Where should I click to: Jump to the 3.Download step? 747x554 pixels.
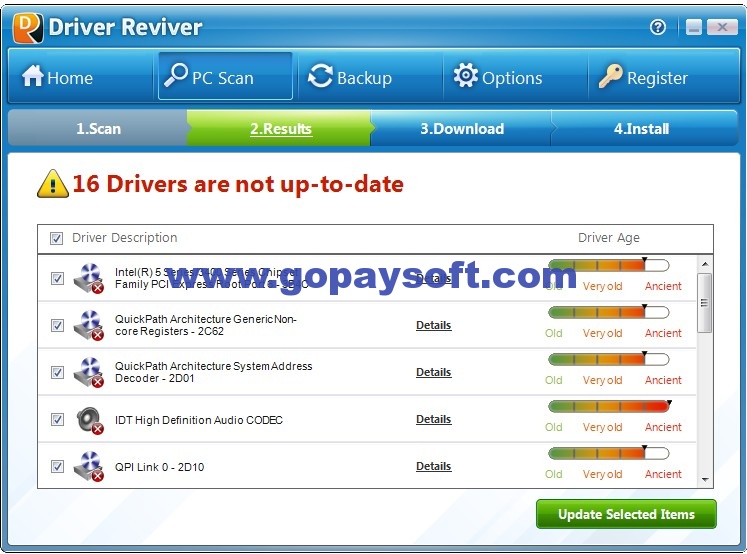click(462, 128)
